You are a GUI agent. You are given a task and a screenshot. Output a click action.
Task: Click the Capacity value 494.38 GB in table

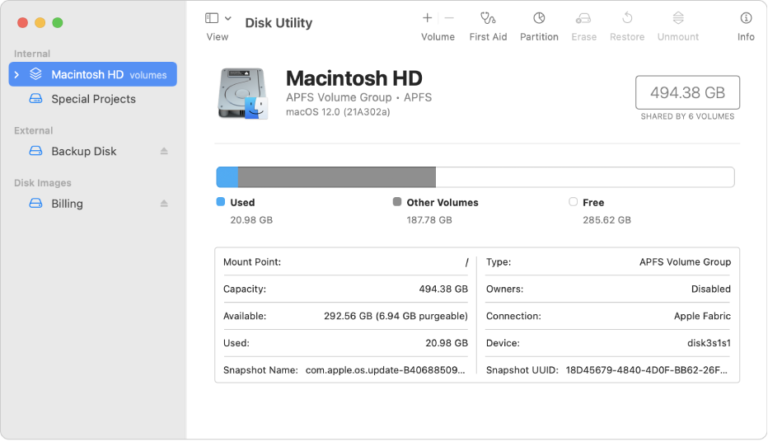pyautogui.click(x=443, y=289)
